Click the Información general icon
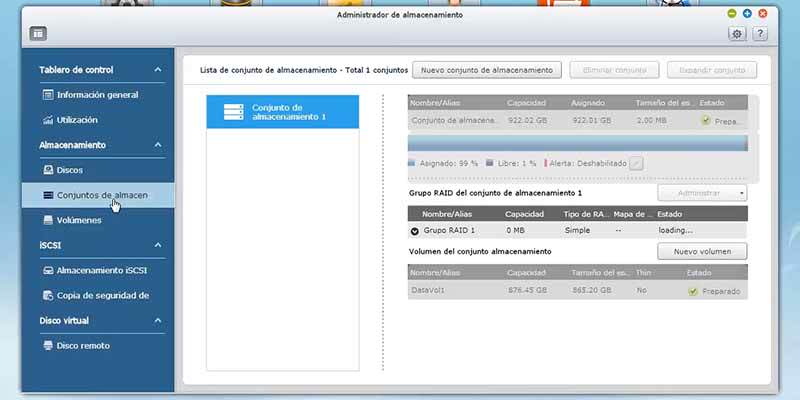This screenshot has width=800, height=400. click(48, 95)
